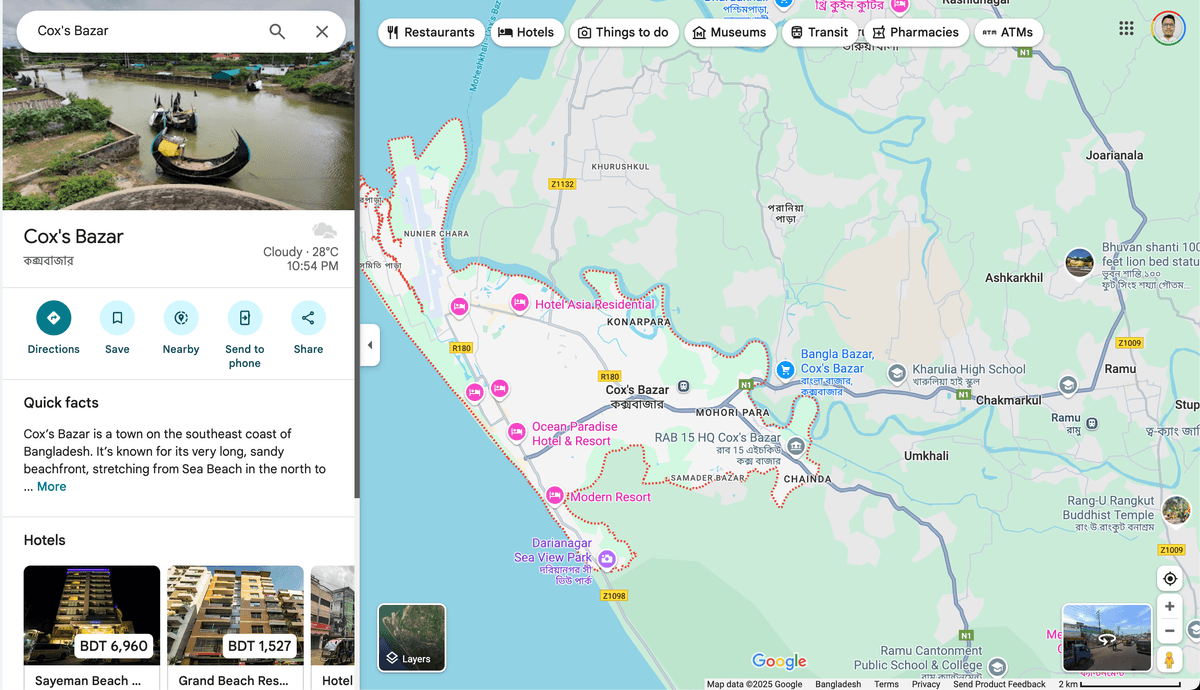
Task: Zoom in on the map
Action: [x=1169, y=606]
